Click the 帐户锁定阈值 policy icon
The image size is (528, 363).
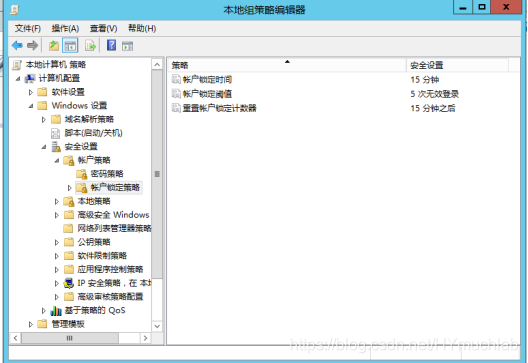[176, 93]
